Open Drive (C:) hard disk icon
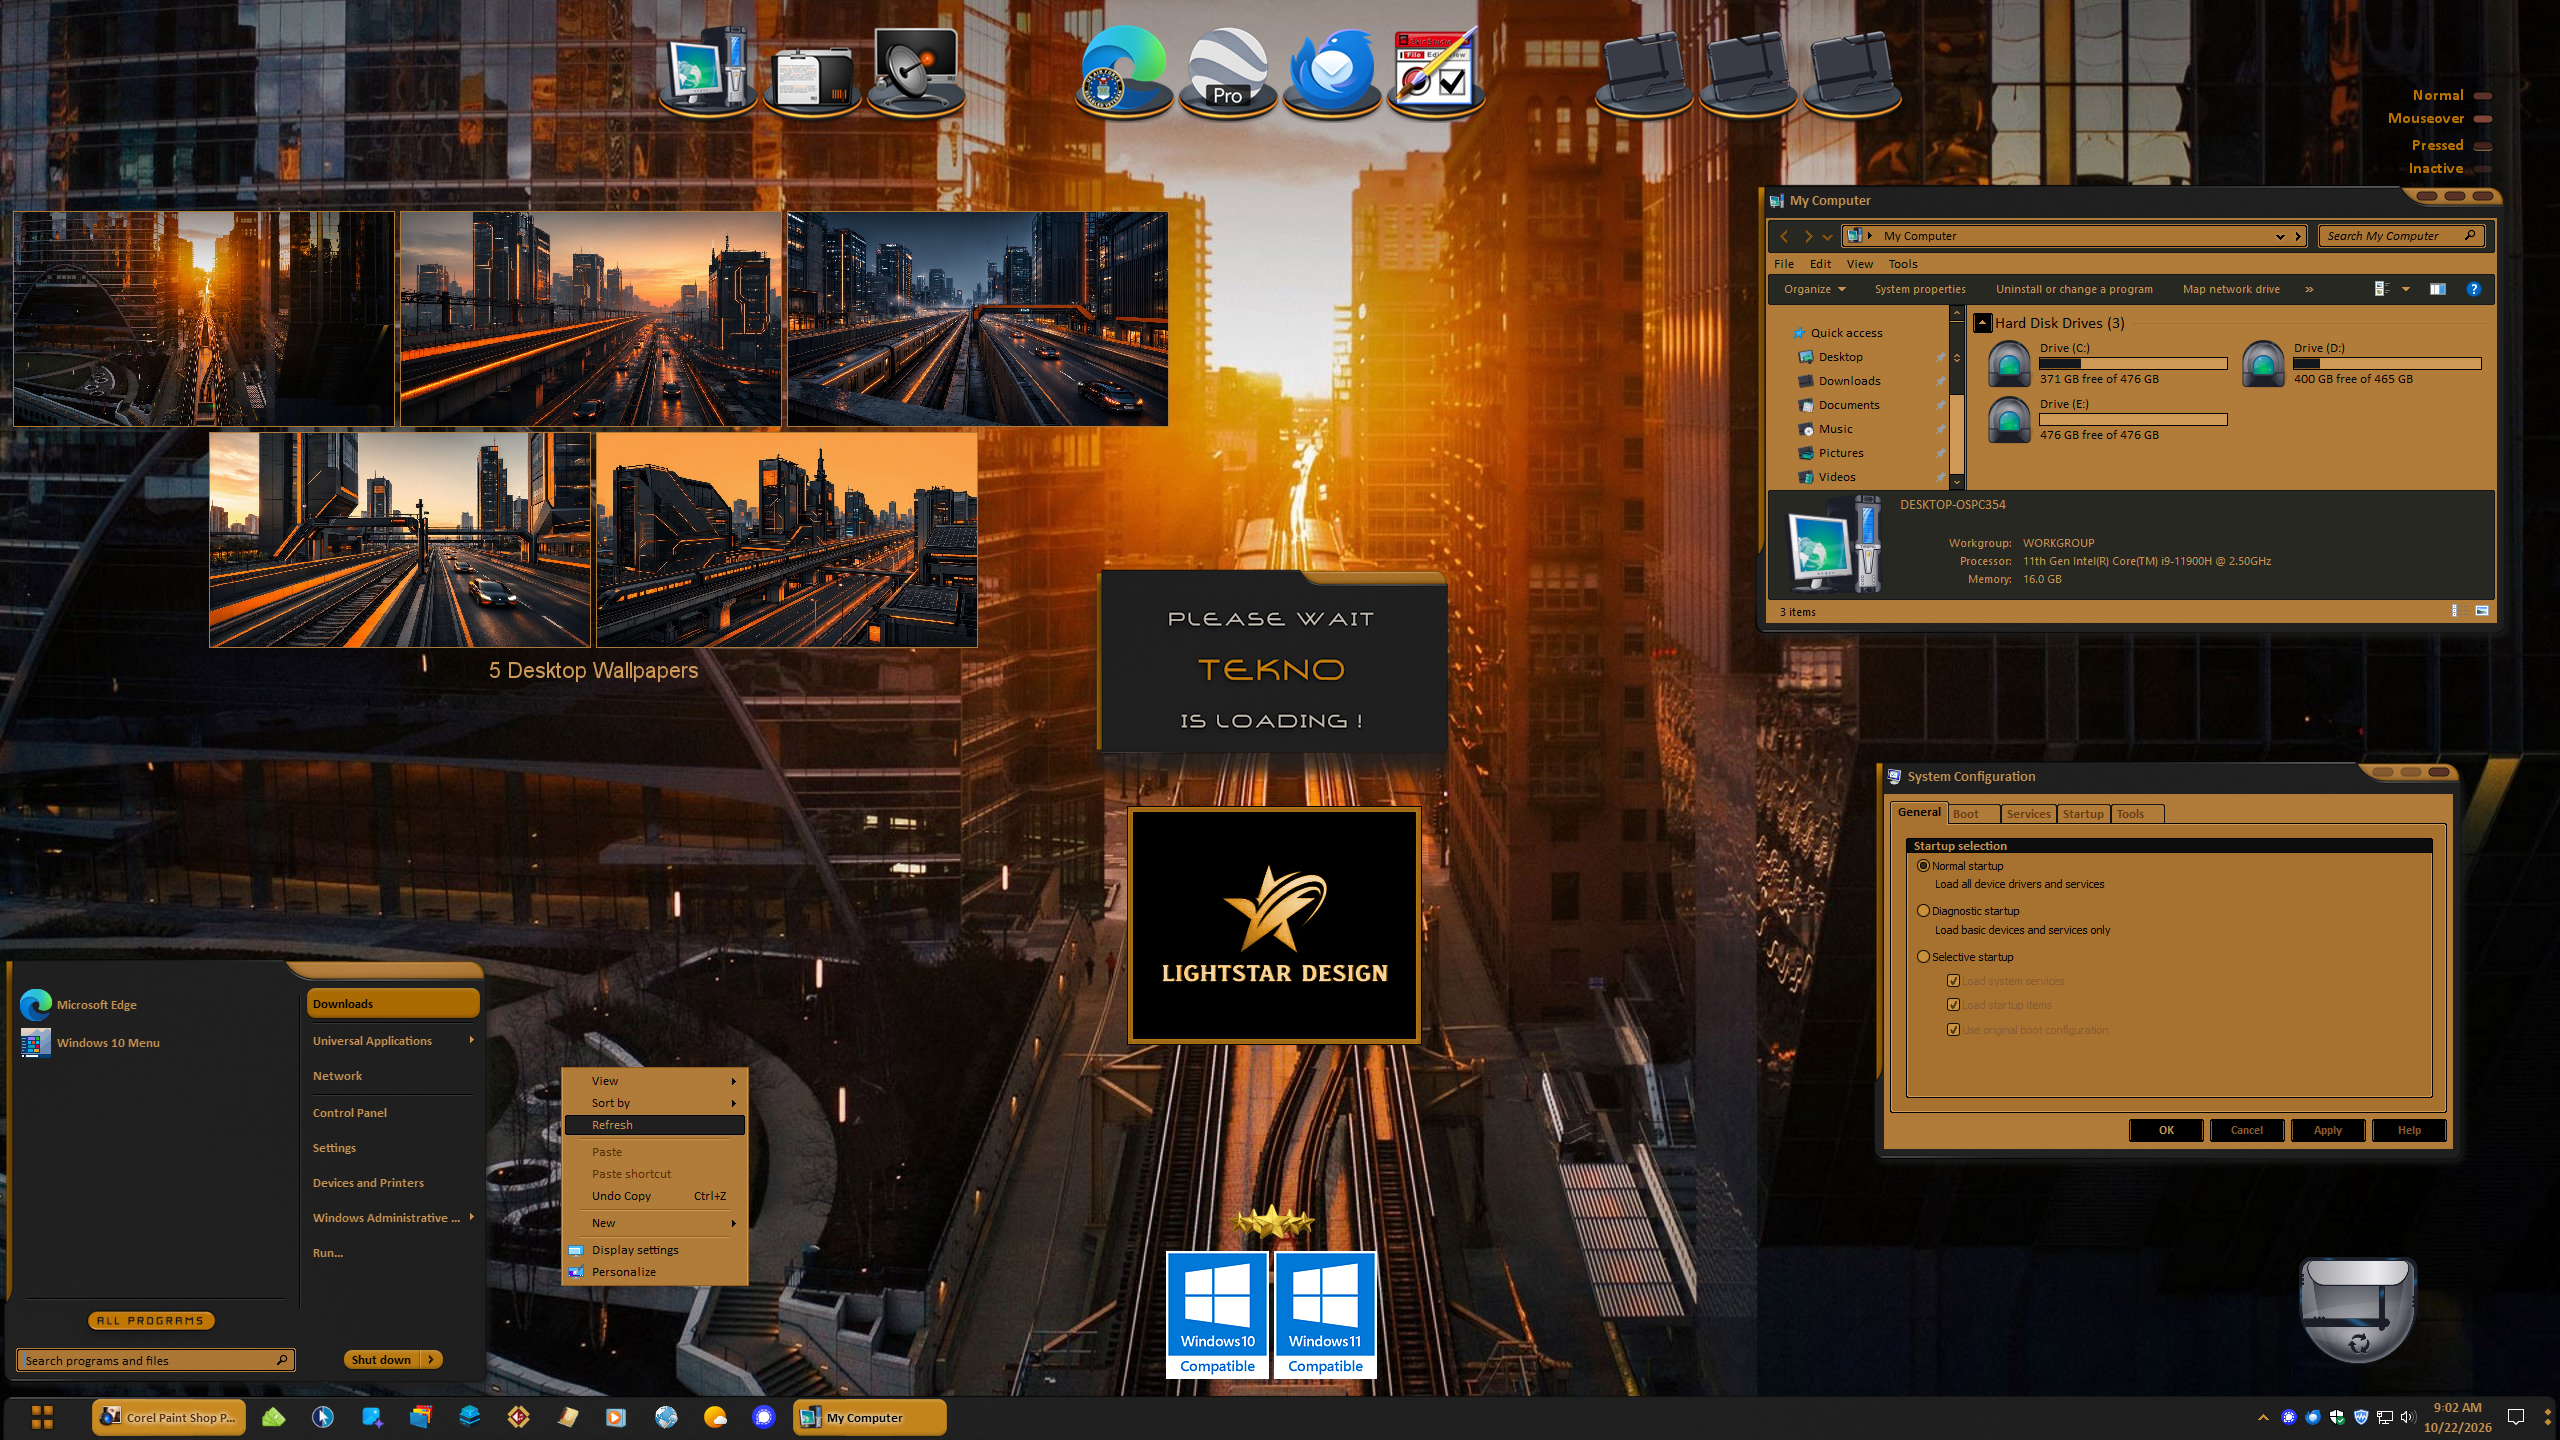2560x1440 pixels. coord(2008,363)
